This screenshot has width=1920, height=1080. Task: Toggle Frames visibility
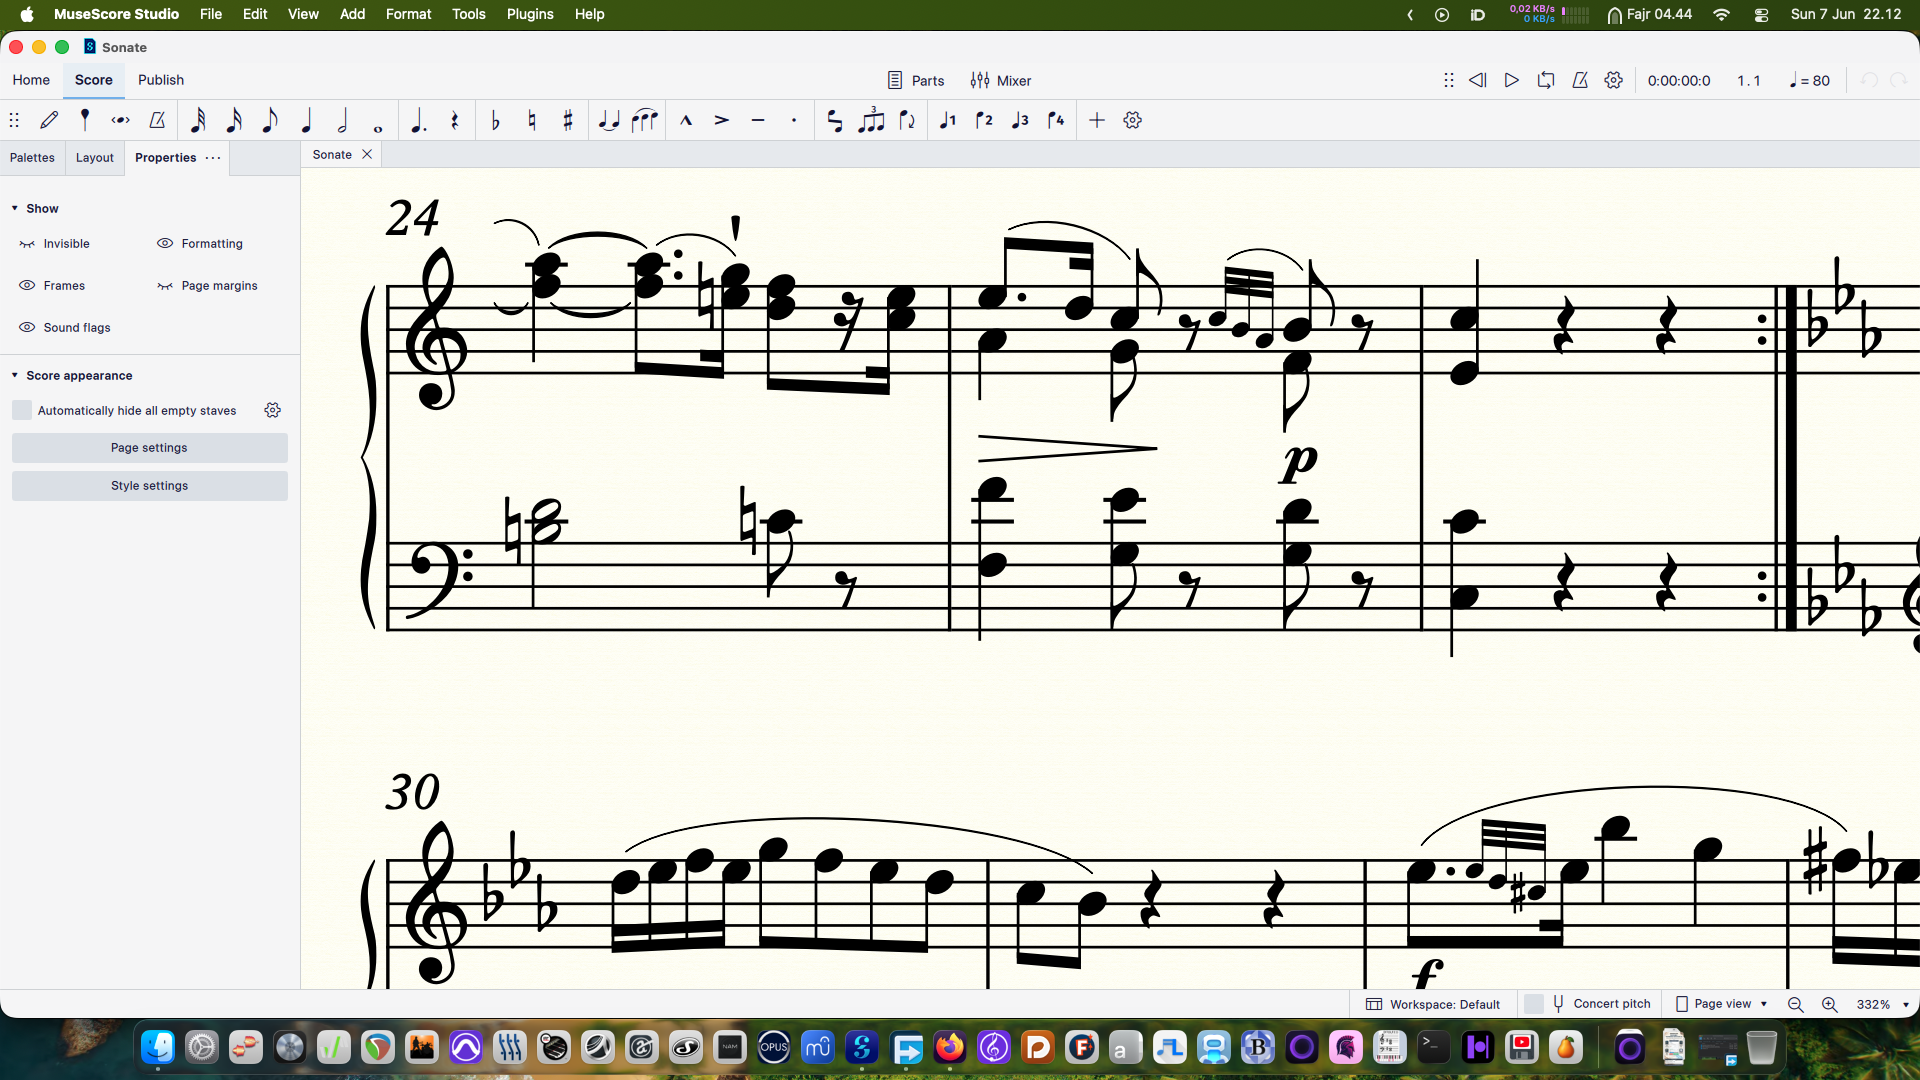click(x=52, y=286)
